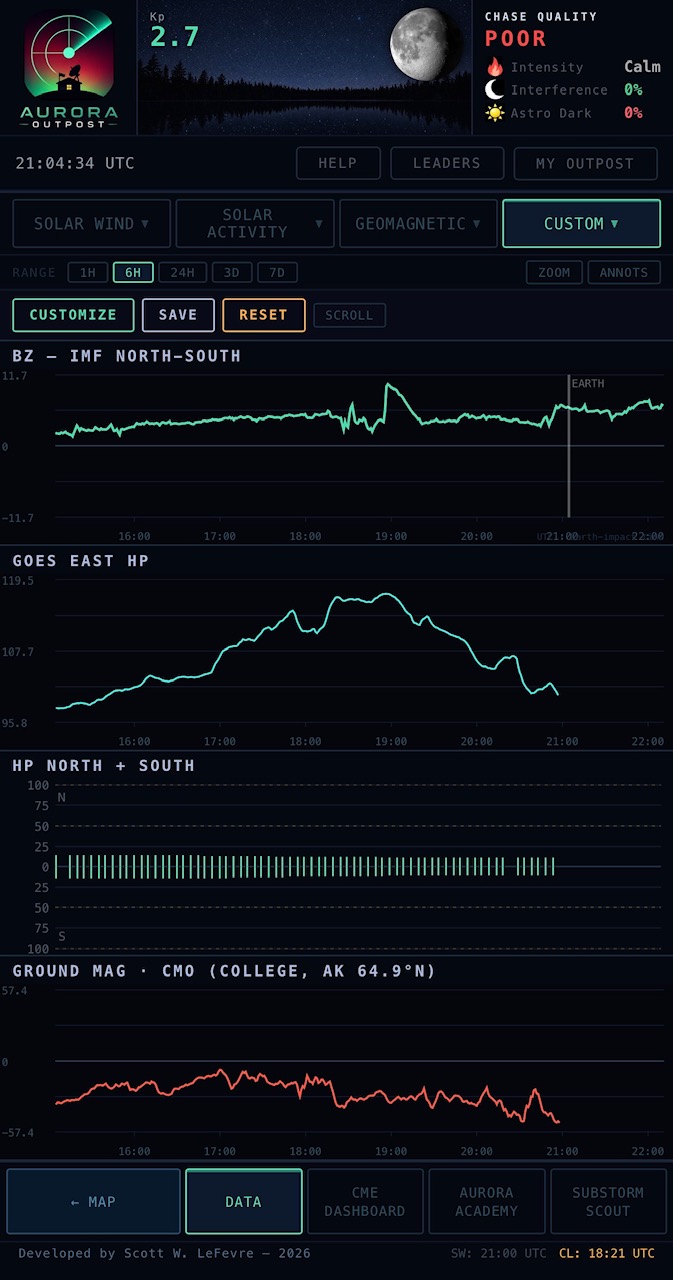Image resolution: width=673 pixels, height=1280 pixels.
Task: Set range to 6H
Action: coord(133,272)
